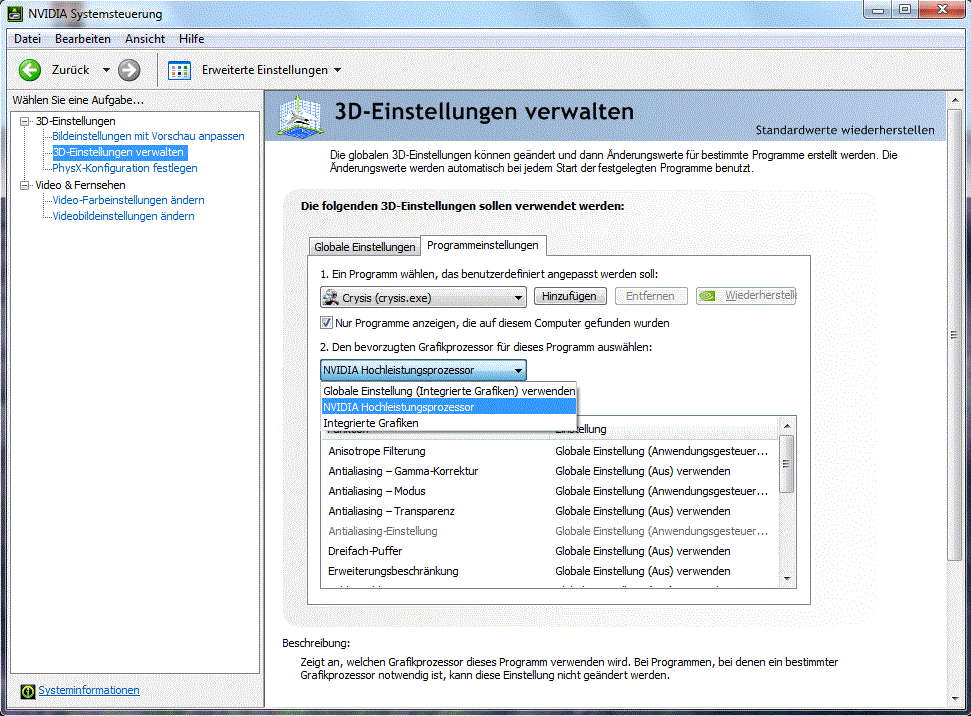Viewport: 971px width, 716px height.
Task: Select 3D-Einstellungen verwalten in tree
Action: 118,152
